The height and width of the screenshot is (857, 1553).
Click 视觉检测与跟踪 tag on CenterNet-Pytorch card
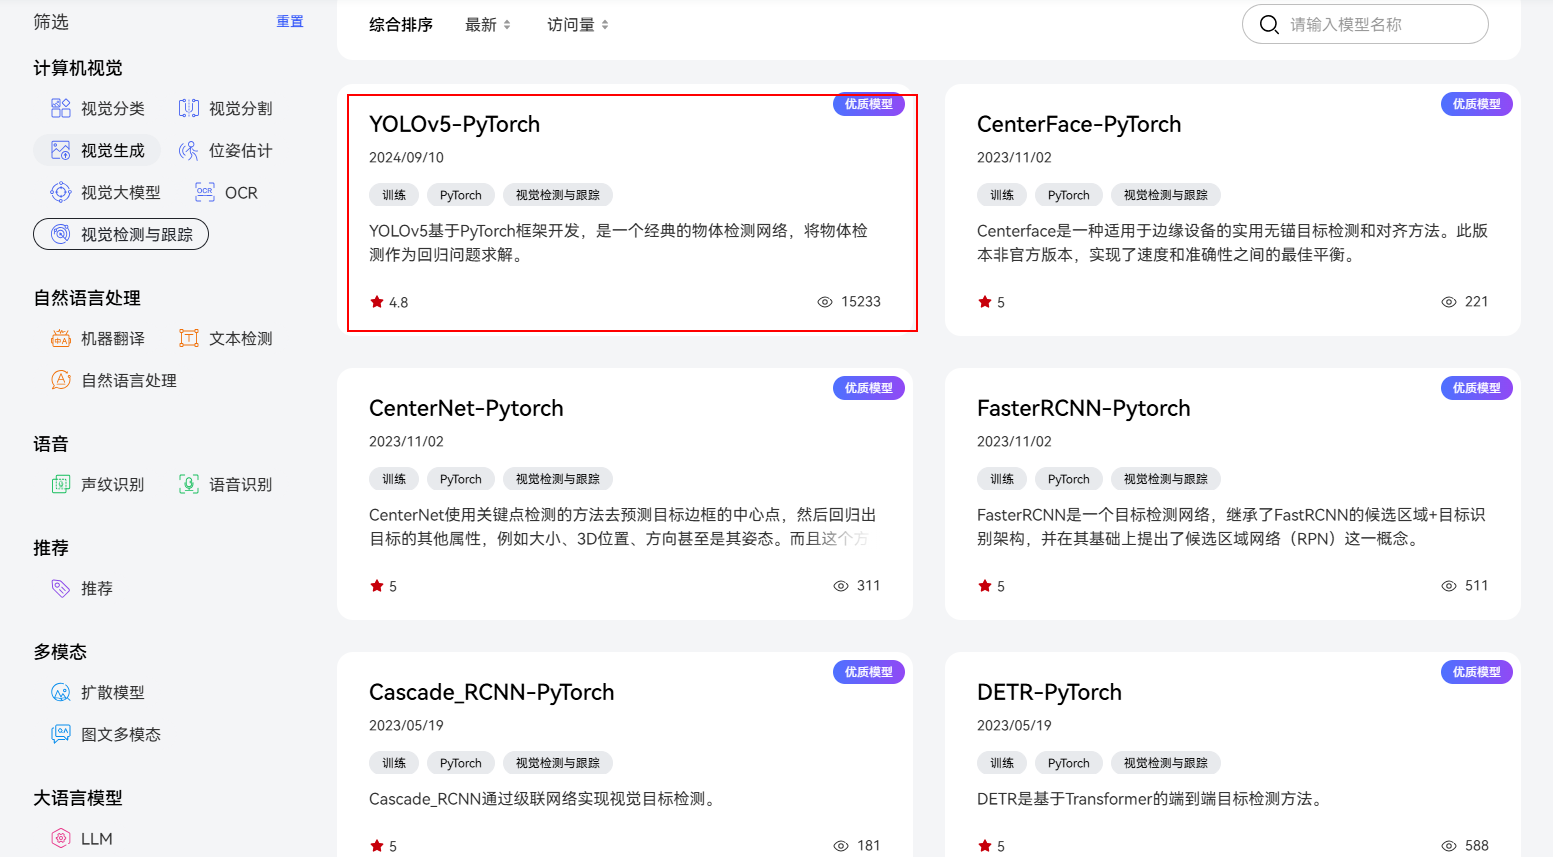(x=558, y=479)
